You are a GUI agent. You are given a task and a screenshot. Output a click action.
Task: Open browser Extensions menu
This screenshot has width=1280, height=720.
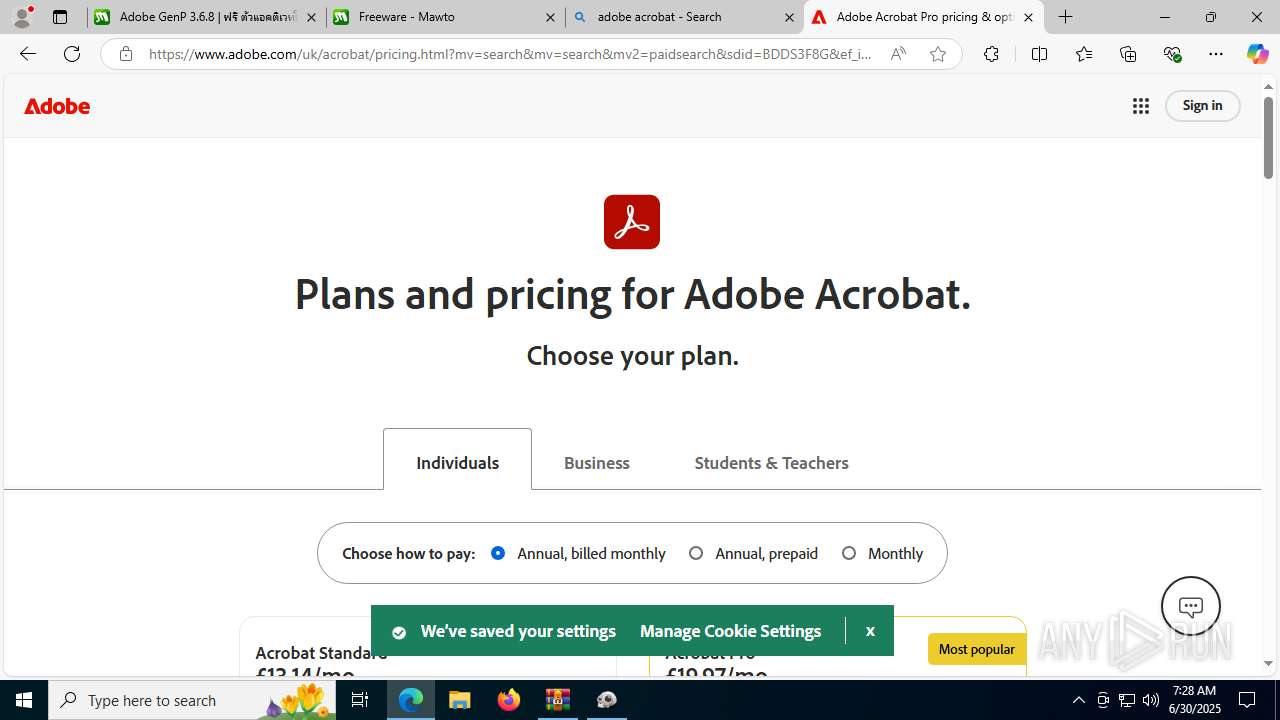pyautogui.click(x=991, y=54)
